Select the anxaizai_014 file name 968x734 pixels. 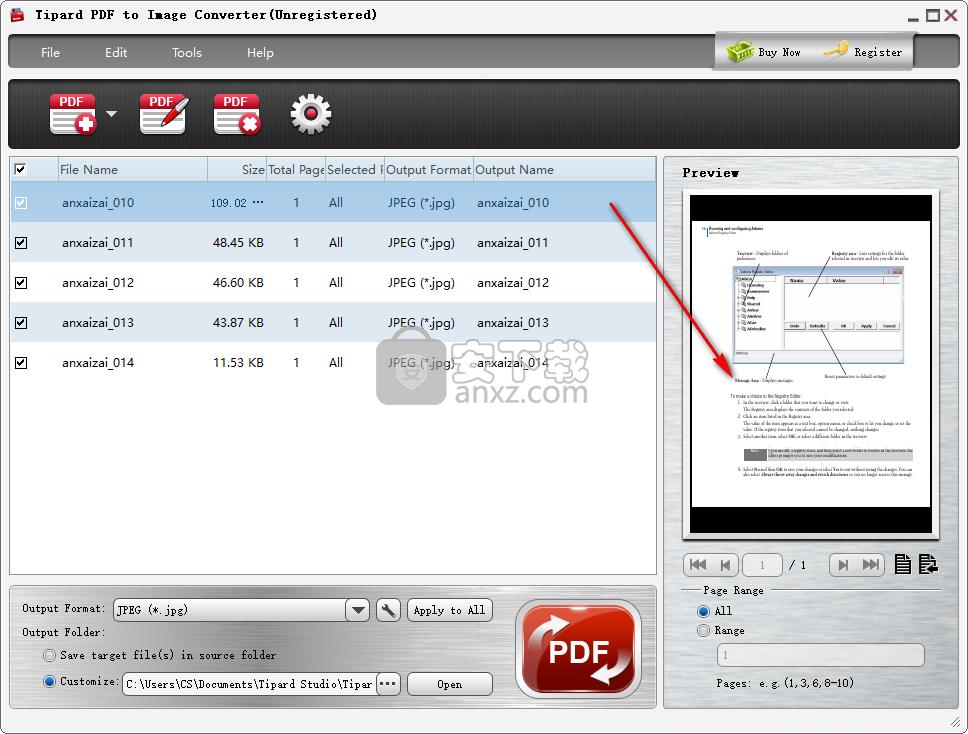(x=98, y=362)
